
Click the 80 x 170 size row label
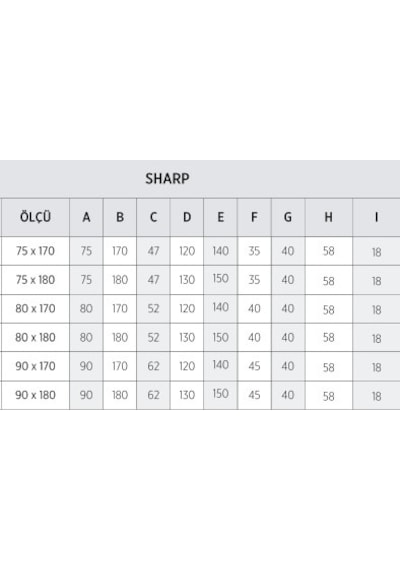35,308
